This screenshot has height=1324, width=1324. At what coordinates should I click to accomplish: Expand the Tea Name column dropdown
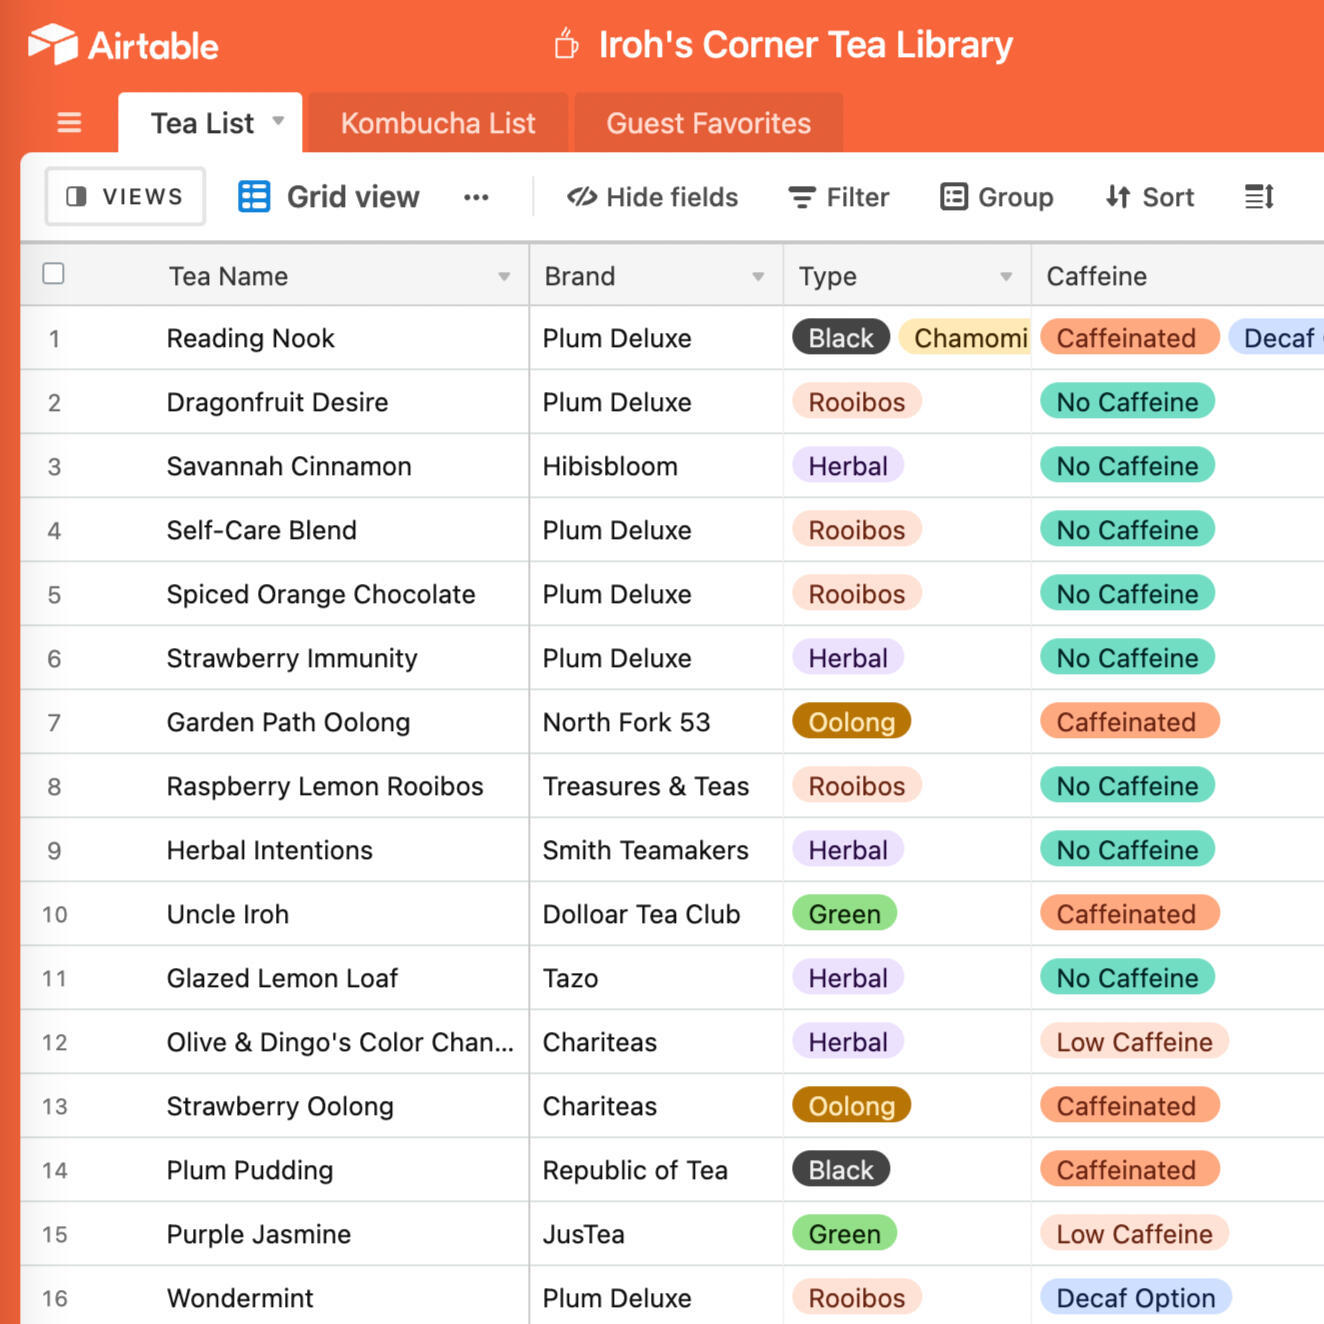pos(504,277)
